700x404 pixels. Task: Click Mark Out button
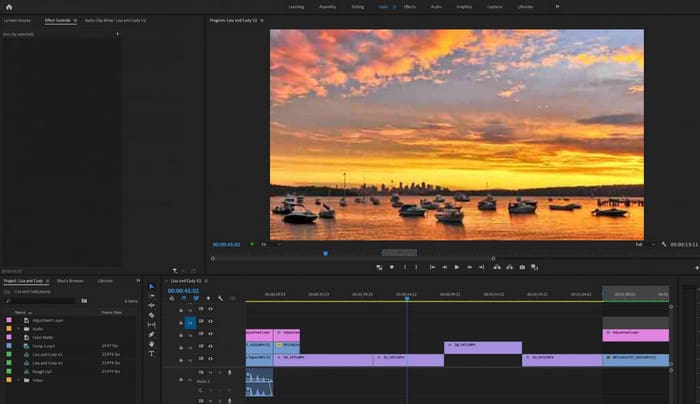(416, 267)
